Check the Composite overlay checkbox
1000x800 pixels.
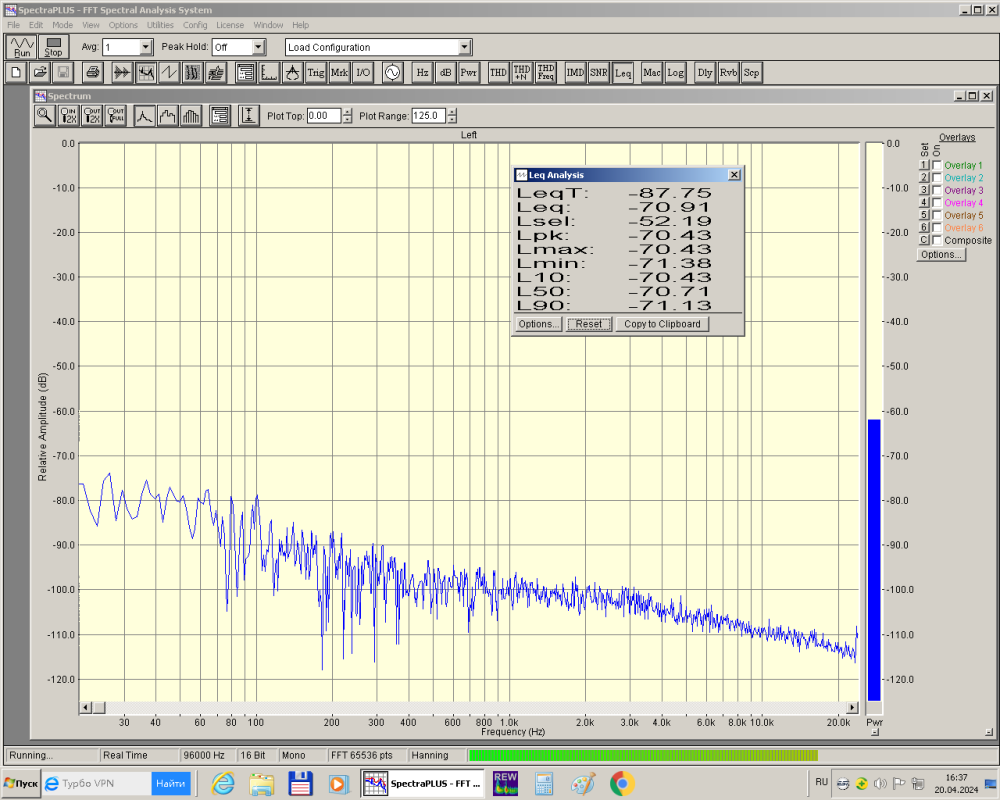click(937, 240)
